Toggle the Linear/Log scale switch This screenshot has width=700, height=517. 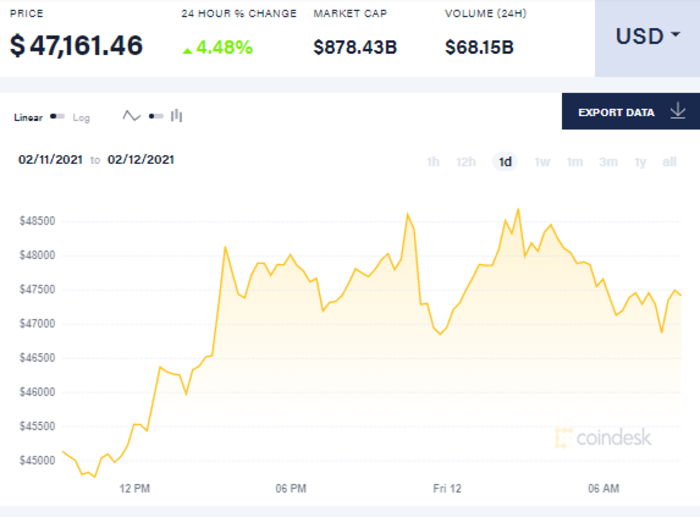click(x=57, y=117)
